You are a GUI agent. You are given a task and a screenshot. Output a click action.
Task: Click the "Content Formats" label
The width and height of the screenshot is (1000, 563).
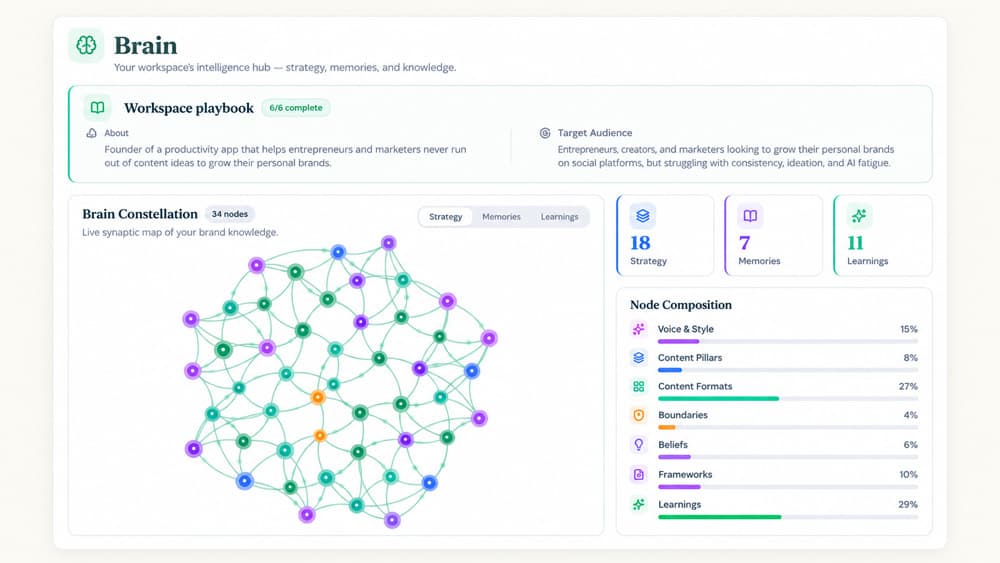click(x=695, y=386)
